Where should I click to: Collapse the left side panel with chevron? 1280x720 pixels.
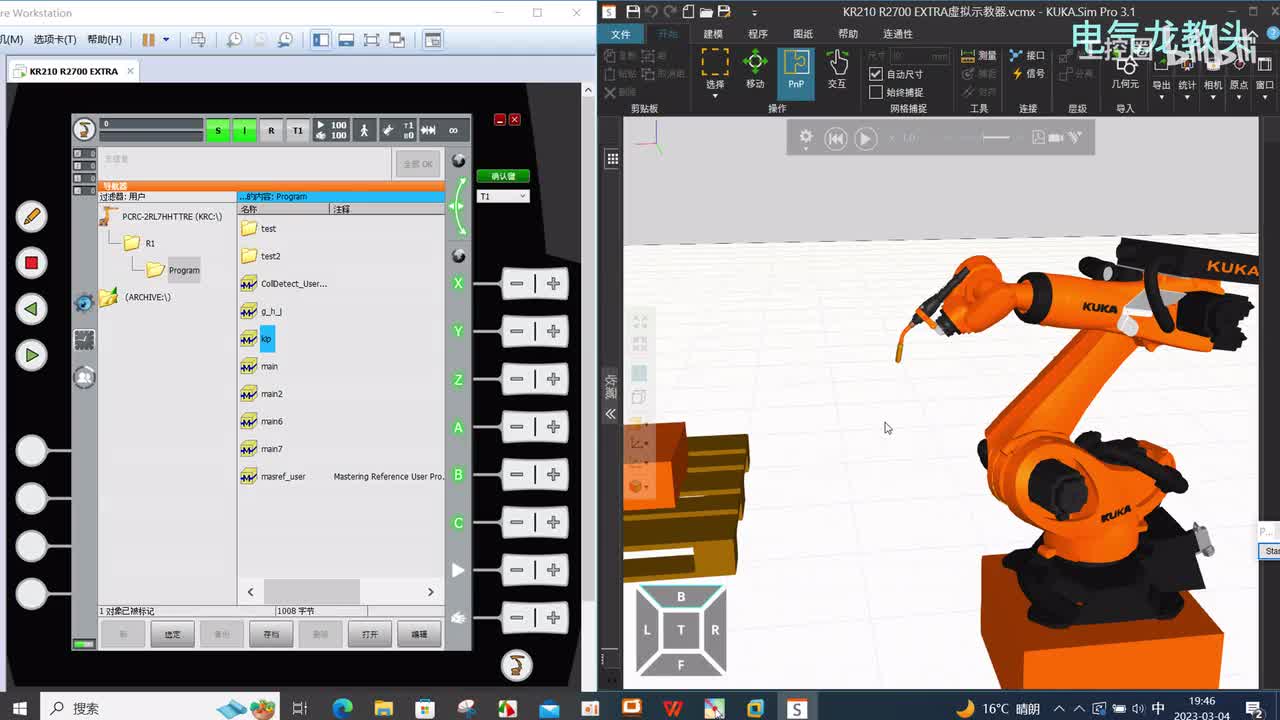coord(610,413)
